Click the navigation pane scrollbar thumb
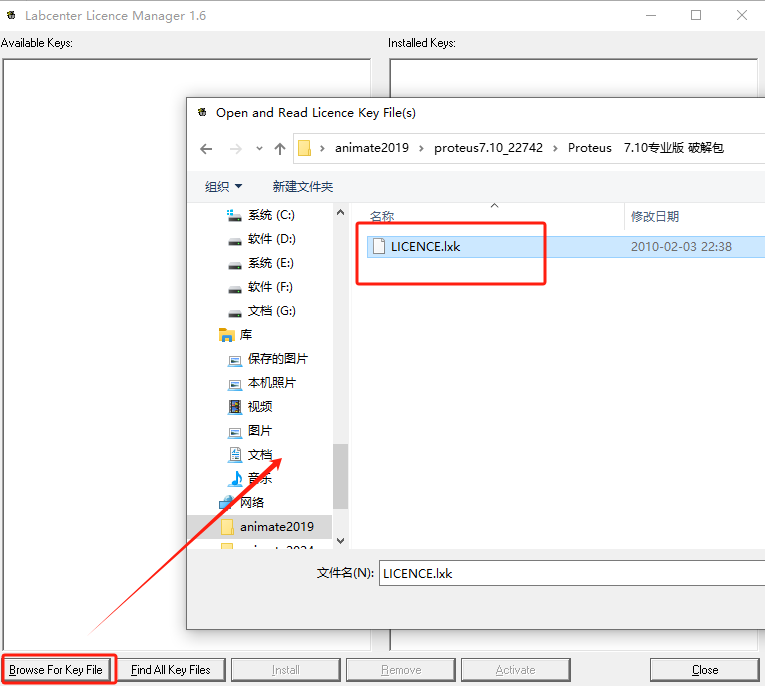 (x=341, y=476)
